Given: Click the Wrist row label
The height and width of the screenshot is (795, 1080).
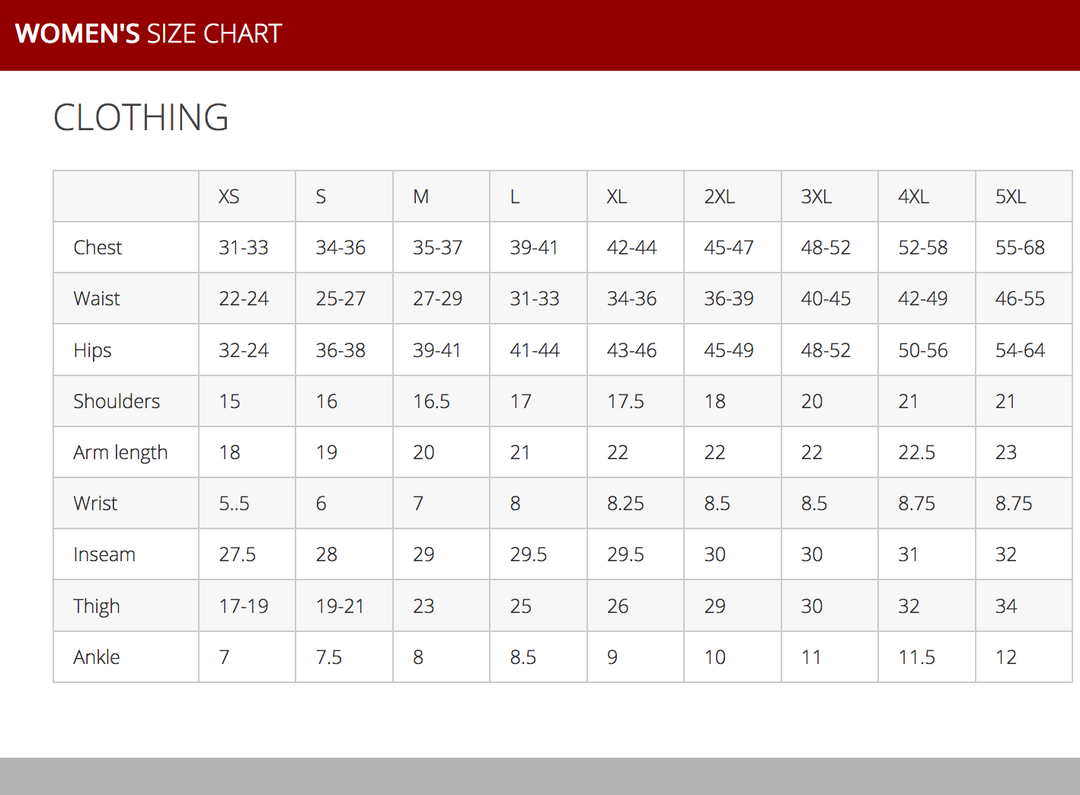Looking at the screenshot, I should click(x=95, y=504).
